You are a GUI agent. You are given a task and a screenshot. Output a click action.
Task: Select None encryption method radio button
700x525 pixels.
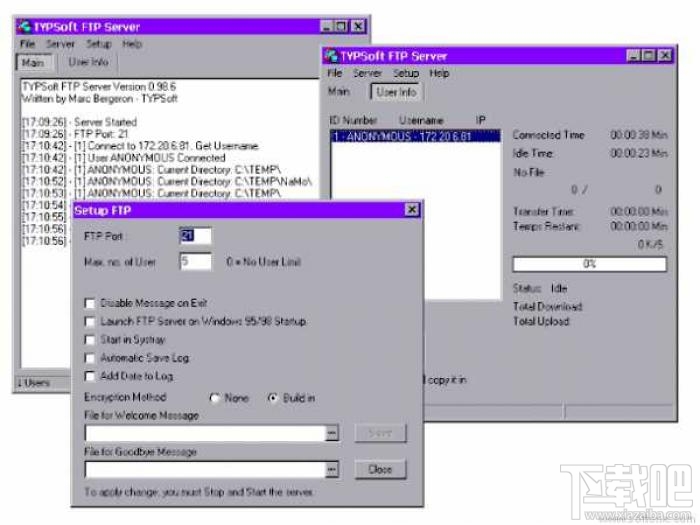tap(215, 398)
